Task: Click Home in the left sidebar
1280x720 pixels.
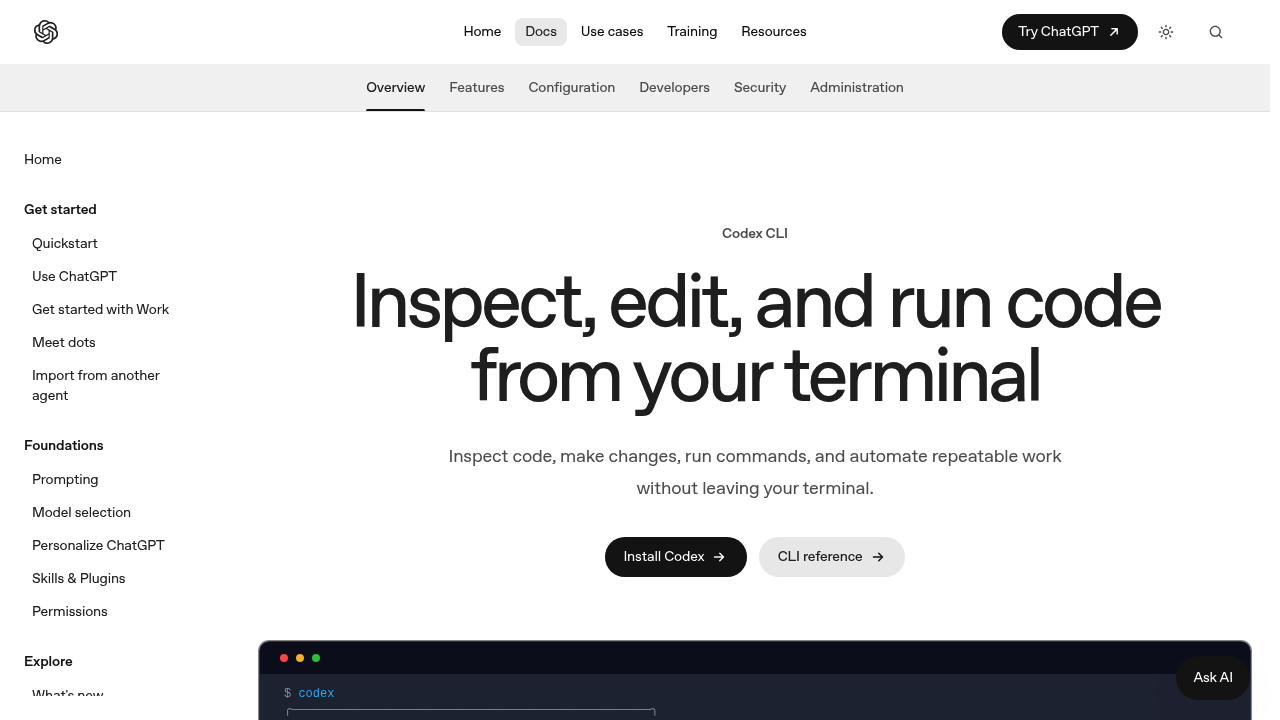Action: pos(43,160)
